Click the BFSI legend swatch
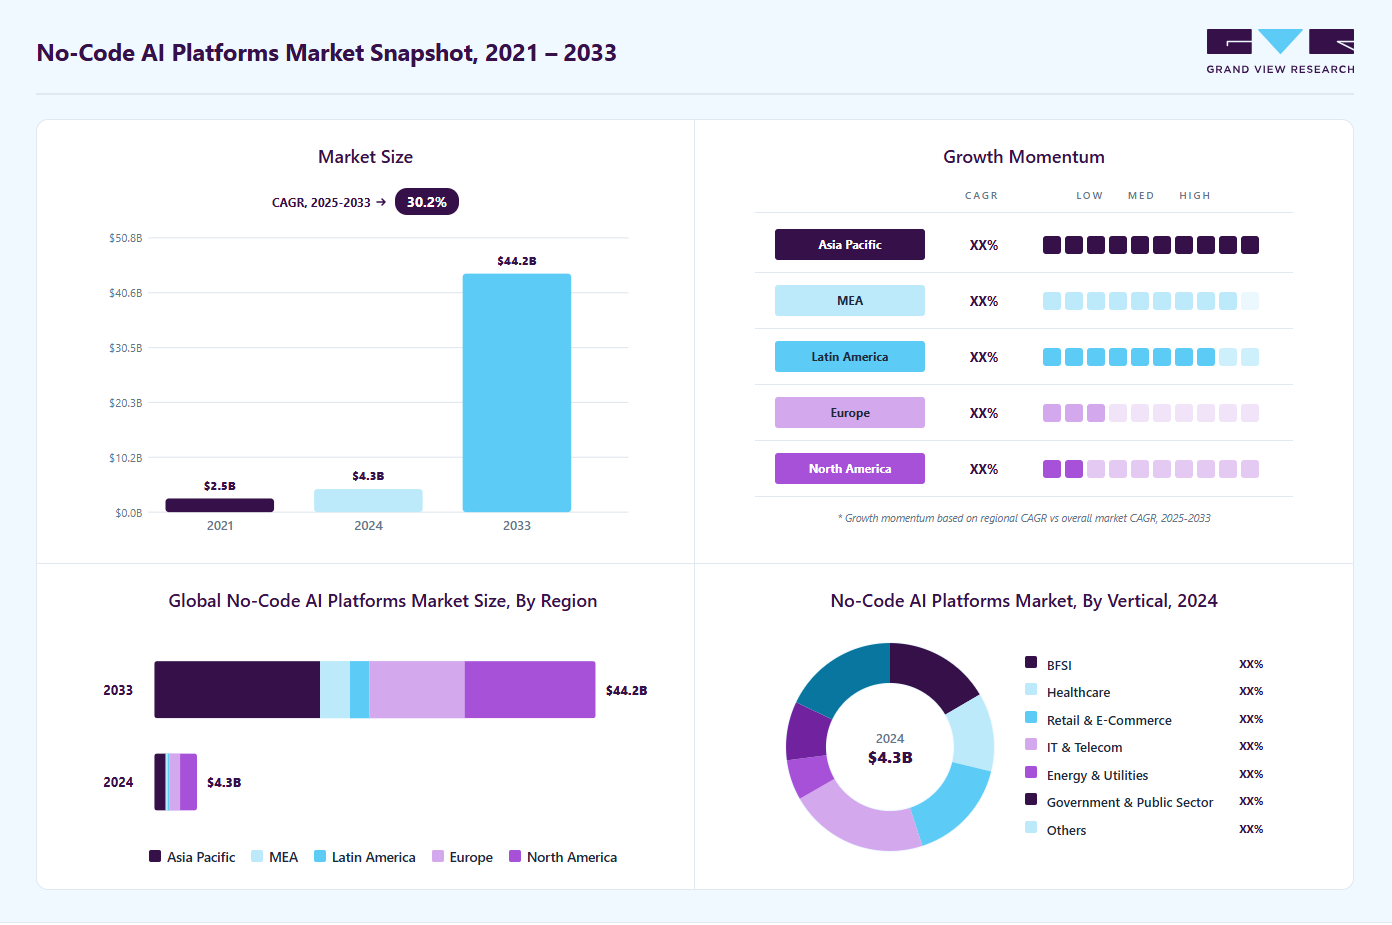This screenshot has height=925, width=1392. click(1031, 662)
